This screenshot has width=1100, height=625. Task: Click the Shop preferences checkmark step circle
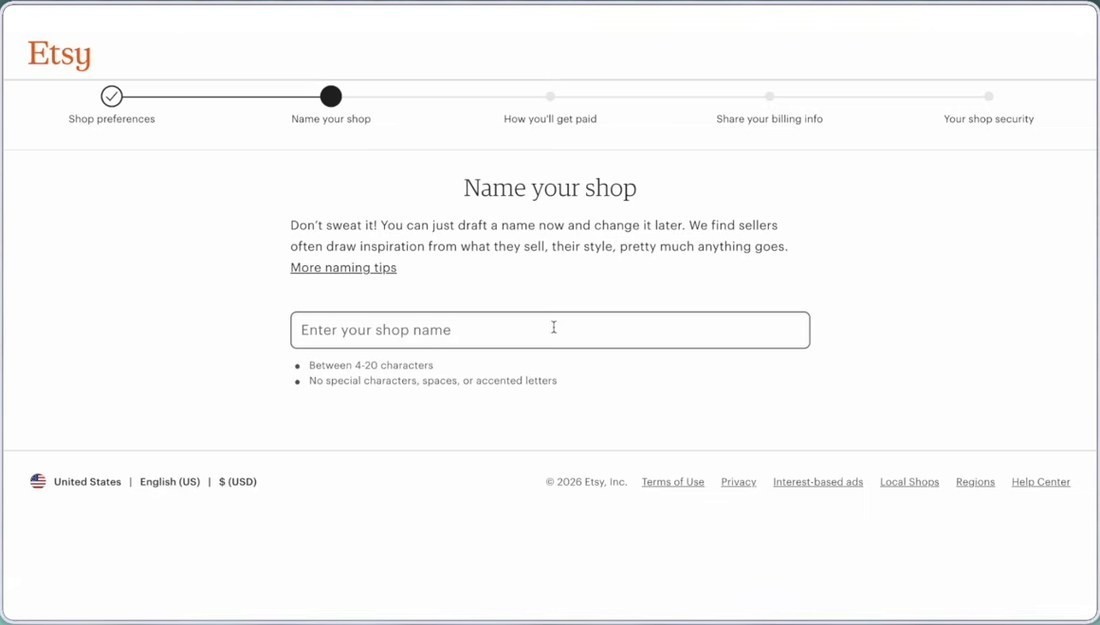click(x=112, y=96)
